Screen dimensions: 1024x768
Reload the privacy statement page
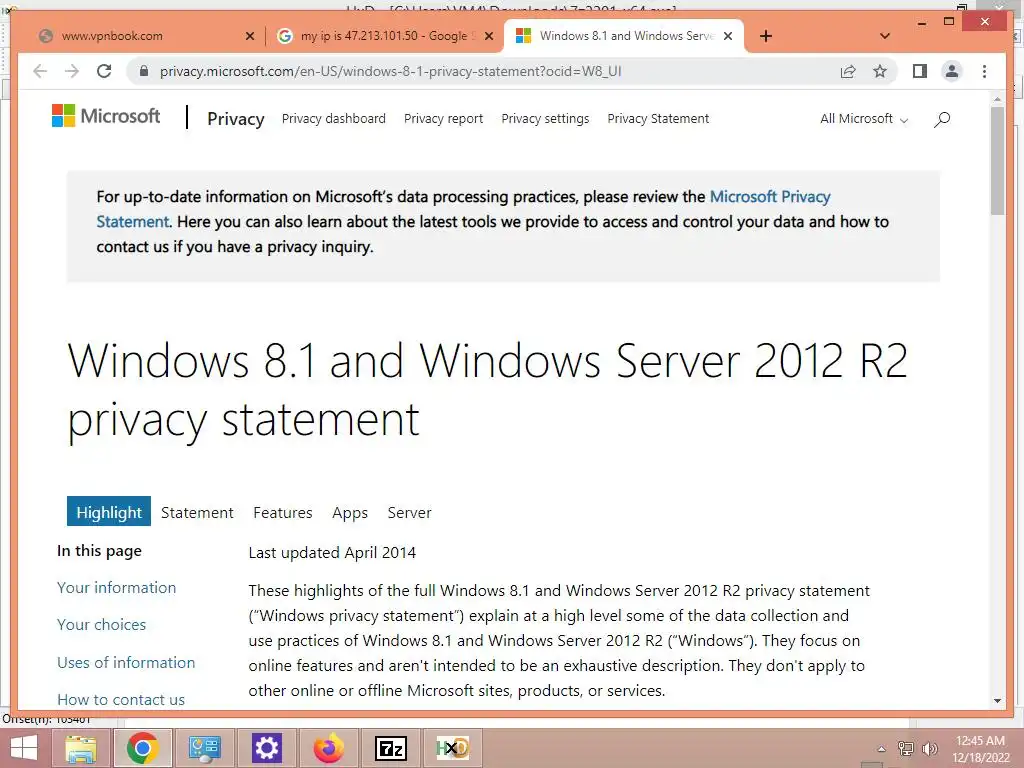[x=104, y=71]
